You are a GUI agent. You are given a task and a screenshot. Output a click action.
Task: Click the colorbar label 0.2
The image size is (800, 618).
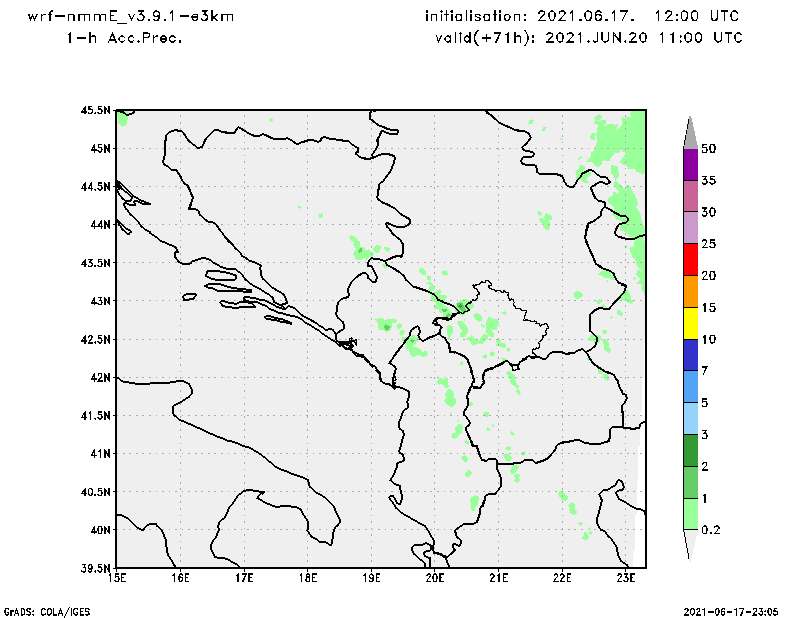click(x=711, y=530)
